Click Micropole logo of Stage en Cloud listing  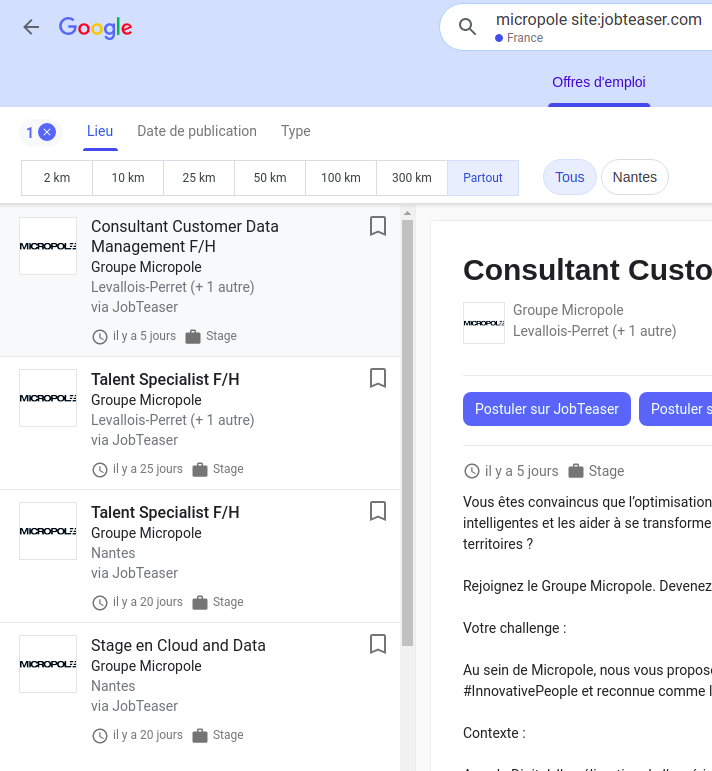pos(48,664)
